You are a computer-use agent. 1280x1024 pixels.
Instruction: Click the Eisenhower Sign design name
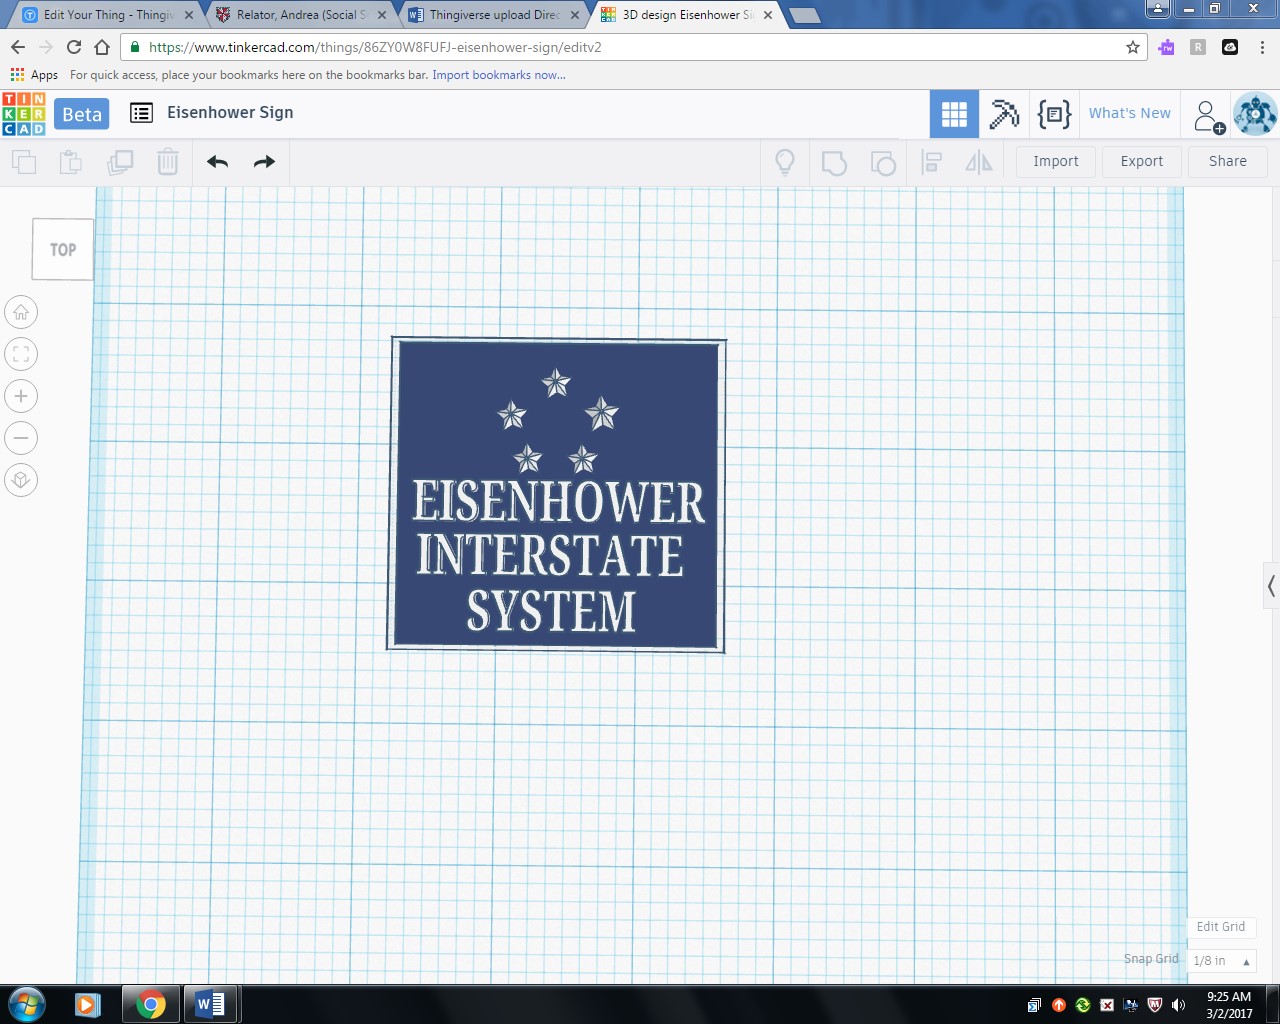point(230,113)
